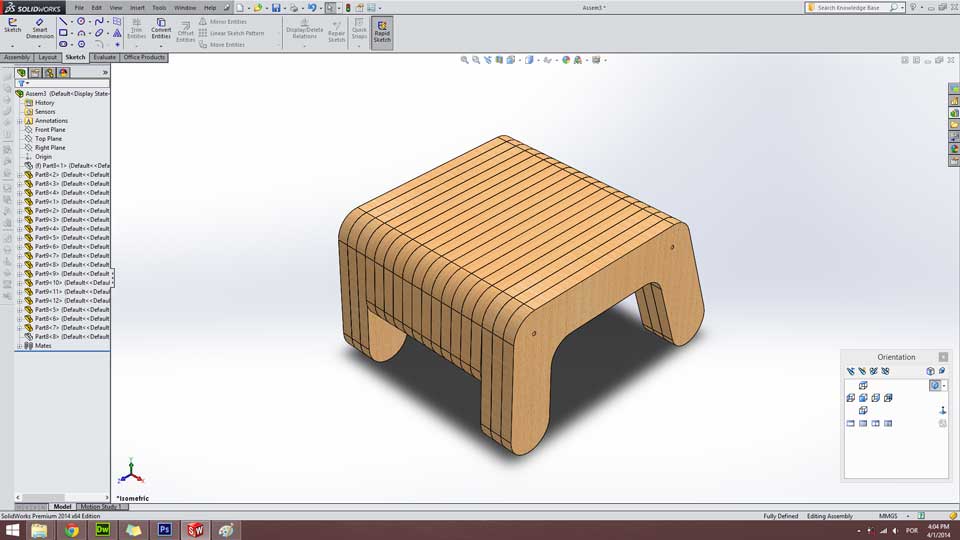Click the Convert Entities tool
960x540 pixels.
coord(161,29)
